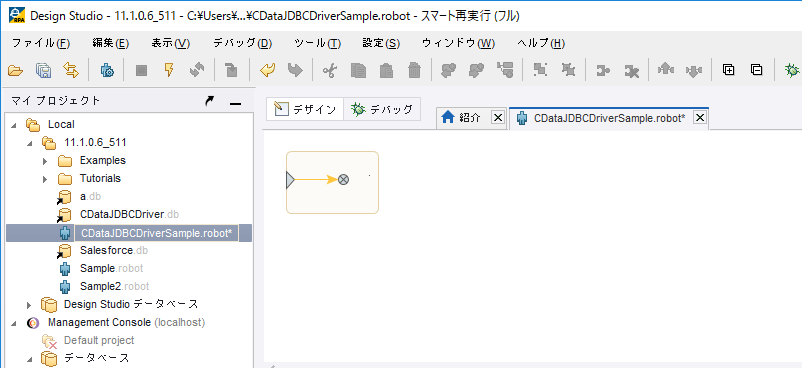
Task: Open the ウィンドウ menu
Action: pyautogui.click(x=458, y=43)
